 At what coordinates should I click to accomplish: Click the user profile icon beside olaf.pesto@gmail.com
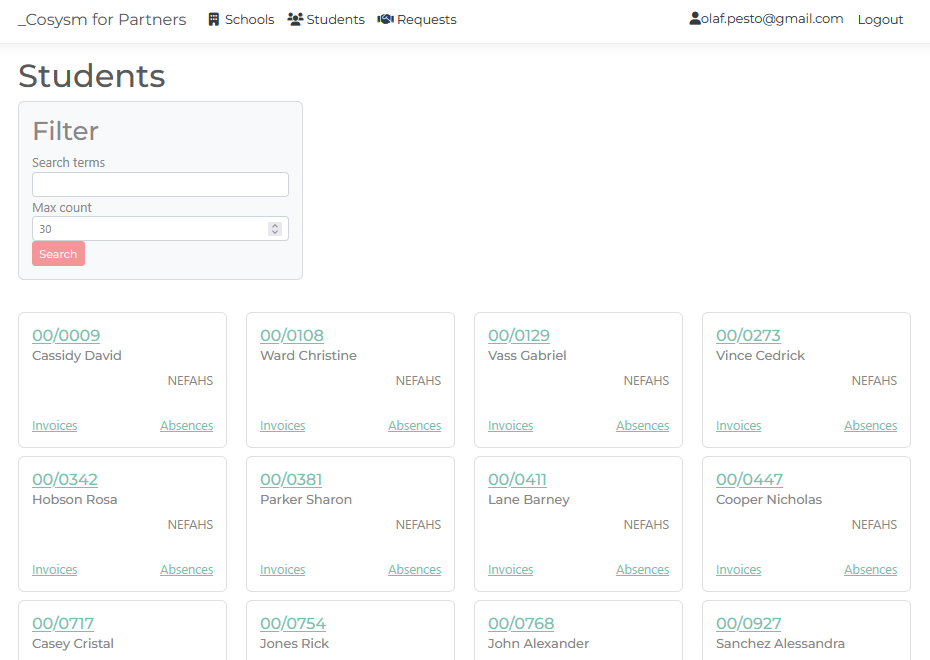coord(694,18)
